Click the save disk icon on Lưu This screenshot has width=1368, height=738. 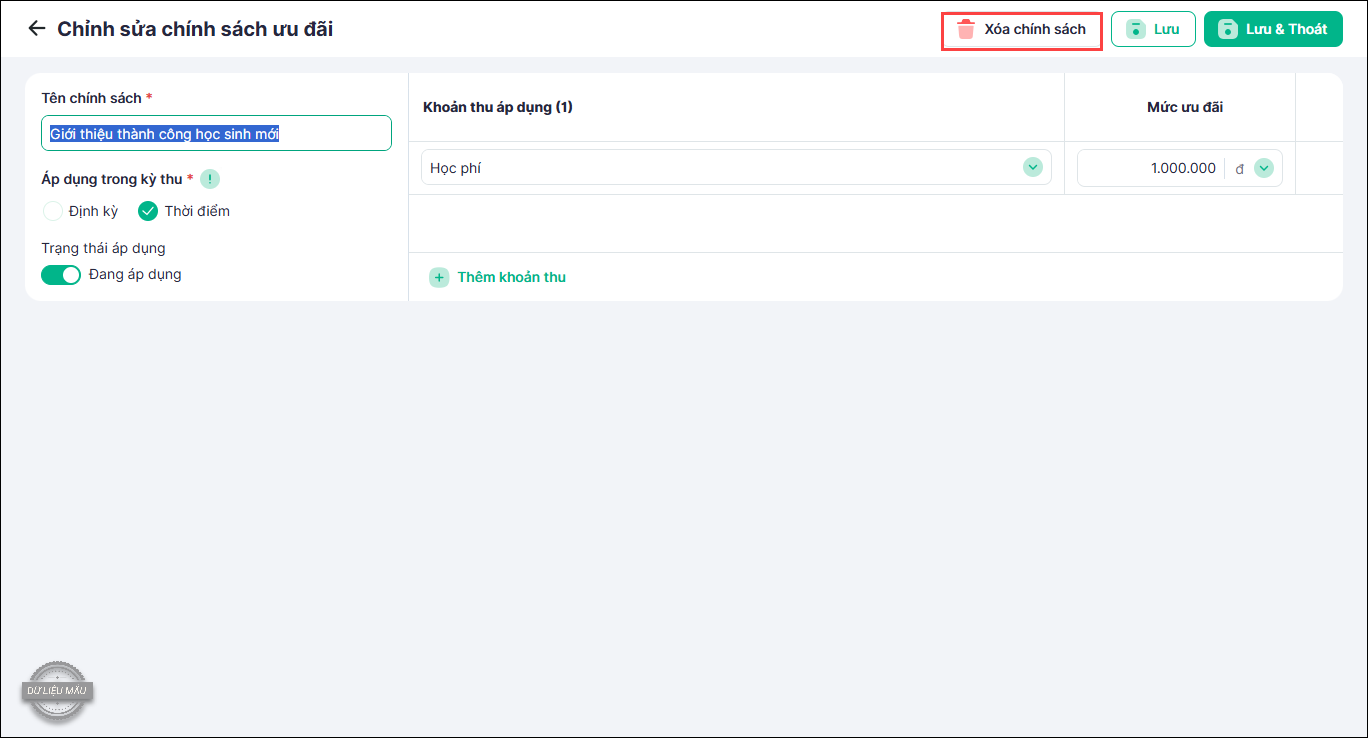(x=1136, y=30)
